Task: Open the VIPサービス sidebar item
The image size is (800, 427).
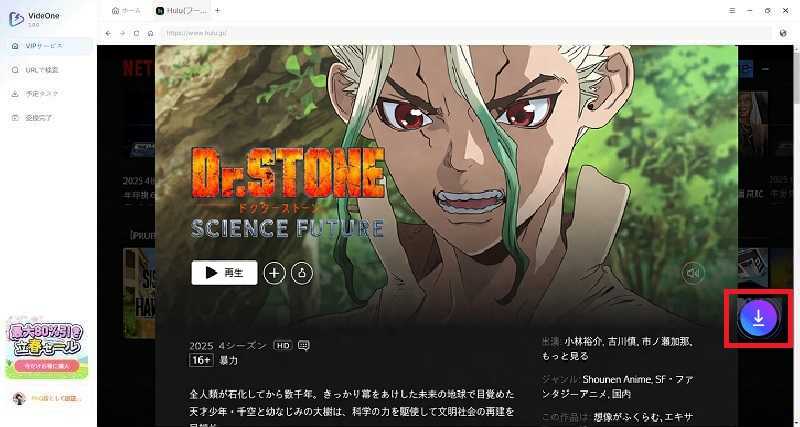Action: tap(47, 46)
